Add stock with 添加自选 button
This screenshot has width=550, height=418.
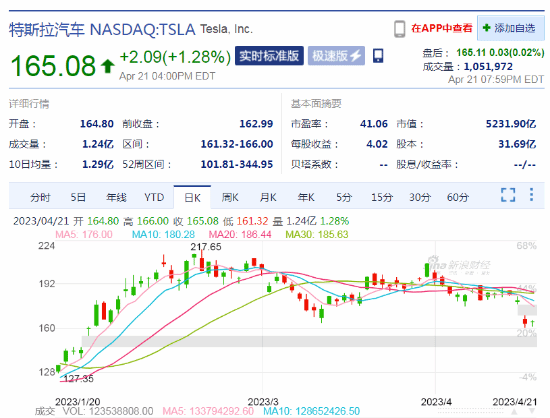pyautogui.click(x=510, y=28)
